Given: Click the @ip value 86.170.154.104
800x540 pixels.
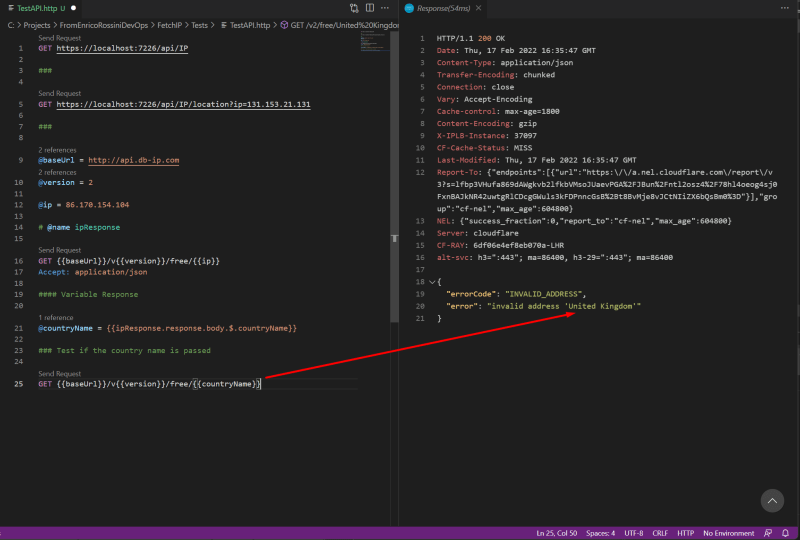Looking at the screenshot, I should coord(97,205).
